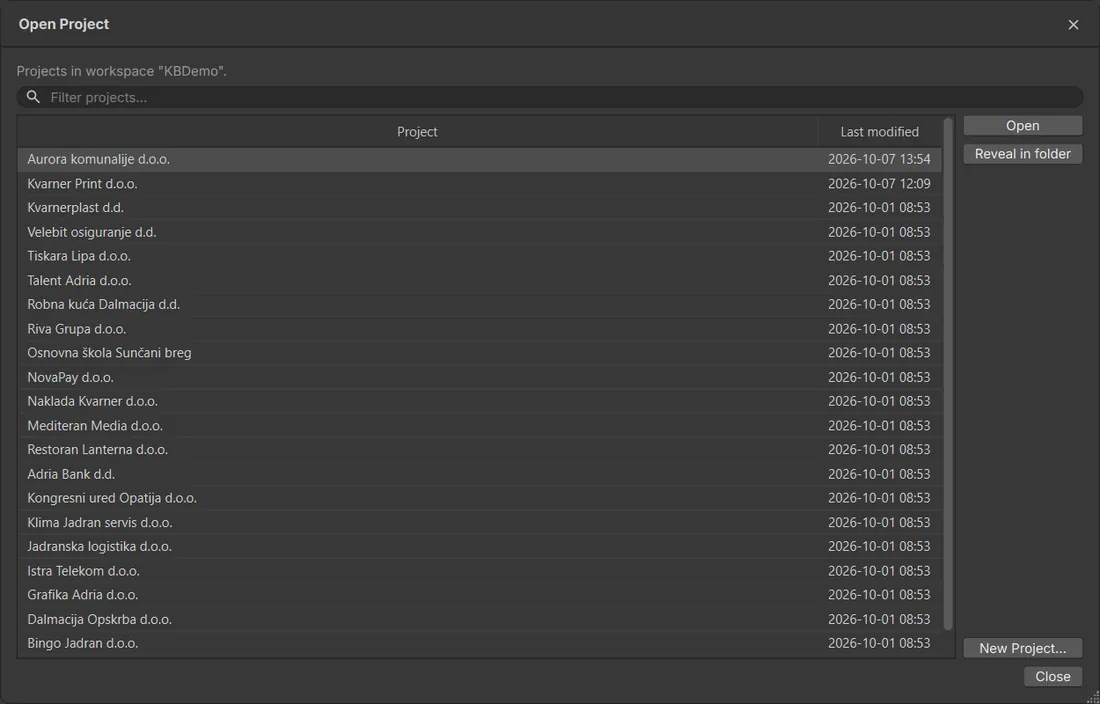Viewport: 1100px width, 704px height.
Task: Select Kvarnerplast d.d. project row
Action: [x=480, y=208]
